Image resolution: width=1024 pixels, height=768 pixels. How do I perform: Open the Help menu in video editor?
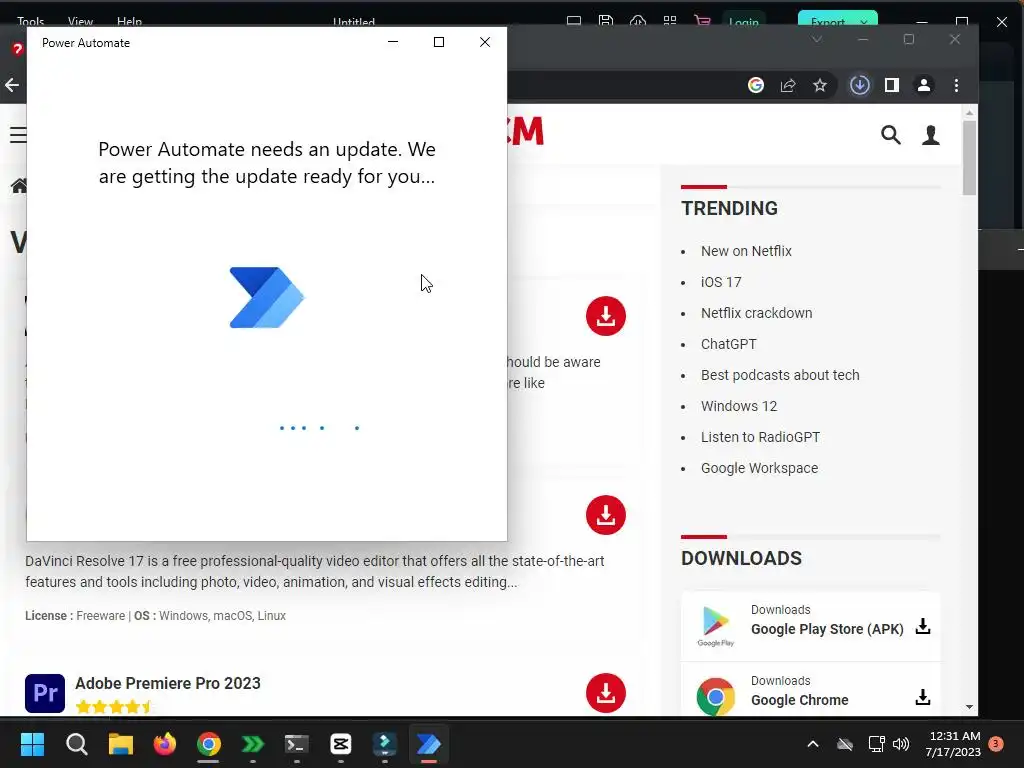pyautogui.click(x=129, y=22)
